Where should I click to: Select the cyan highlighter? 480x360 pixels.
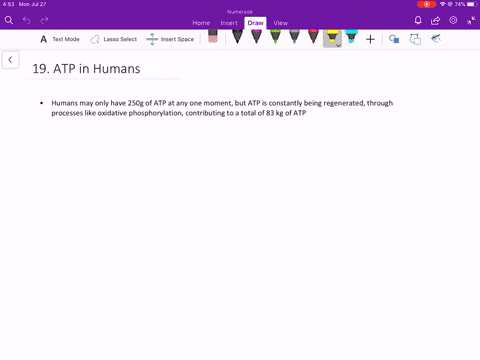click(x=351, y=37)
